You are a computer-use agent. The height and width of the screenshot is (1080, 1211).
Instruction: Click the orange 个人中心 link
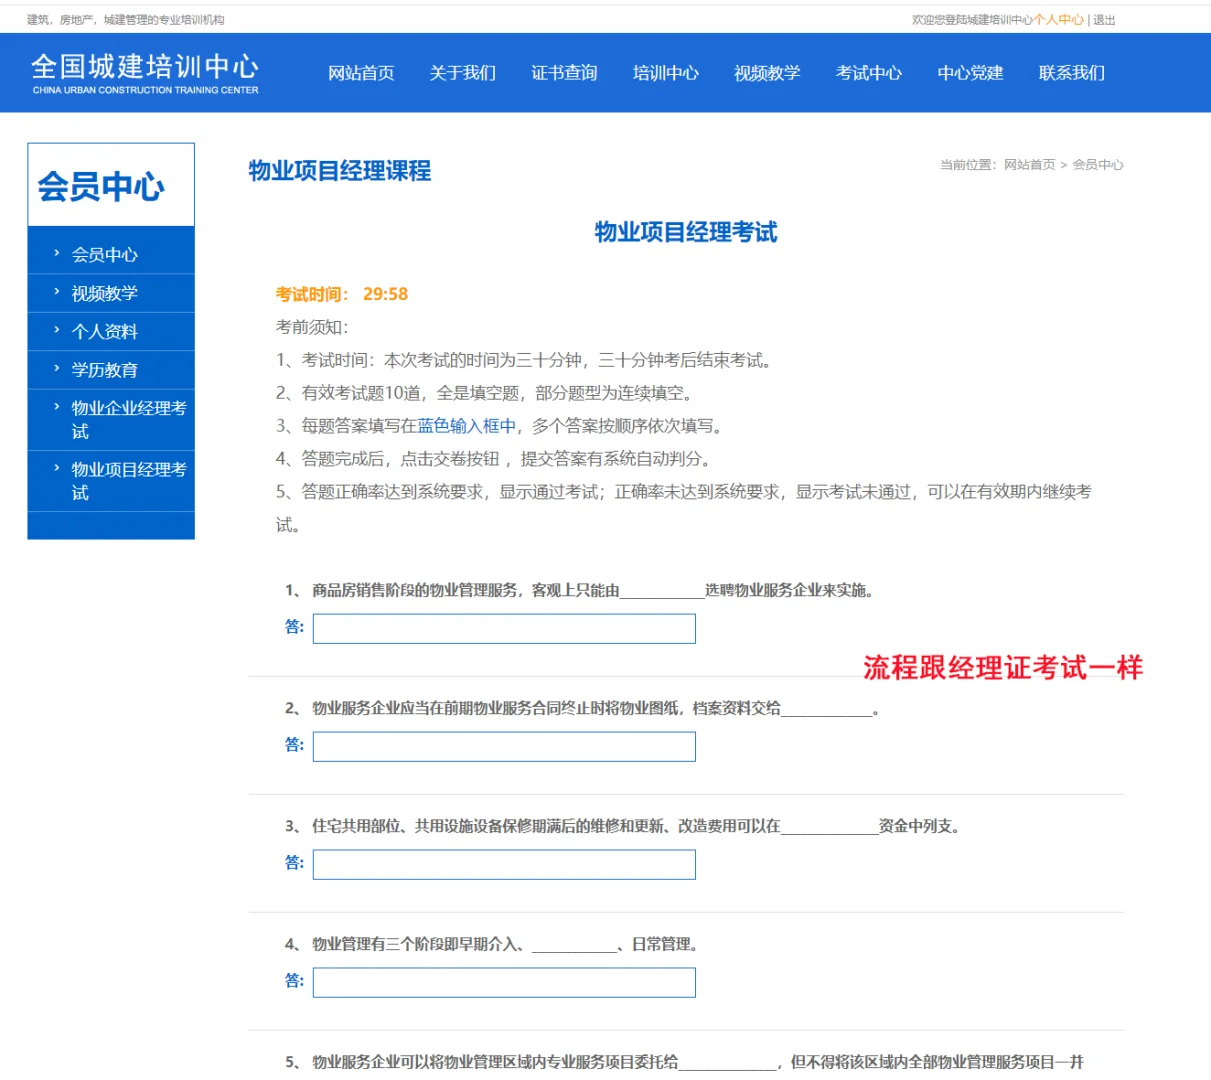[x=1058, y=19]
